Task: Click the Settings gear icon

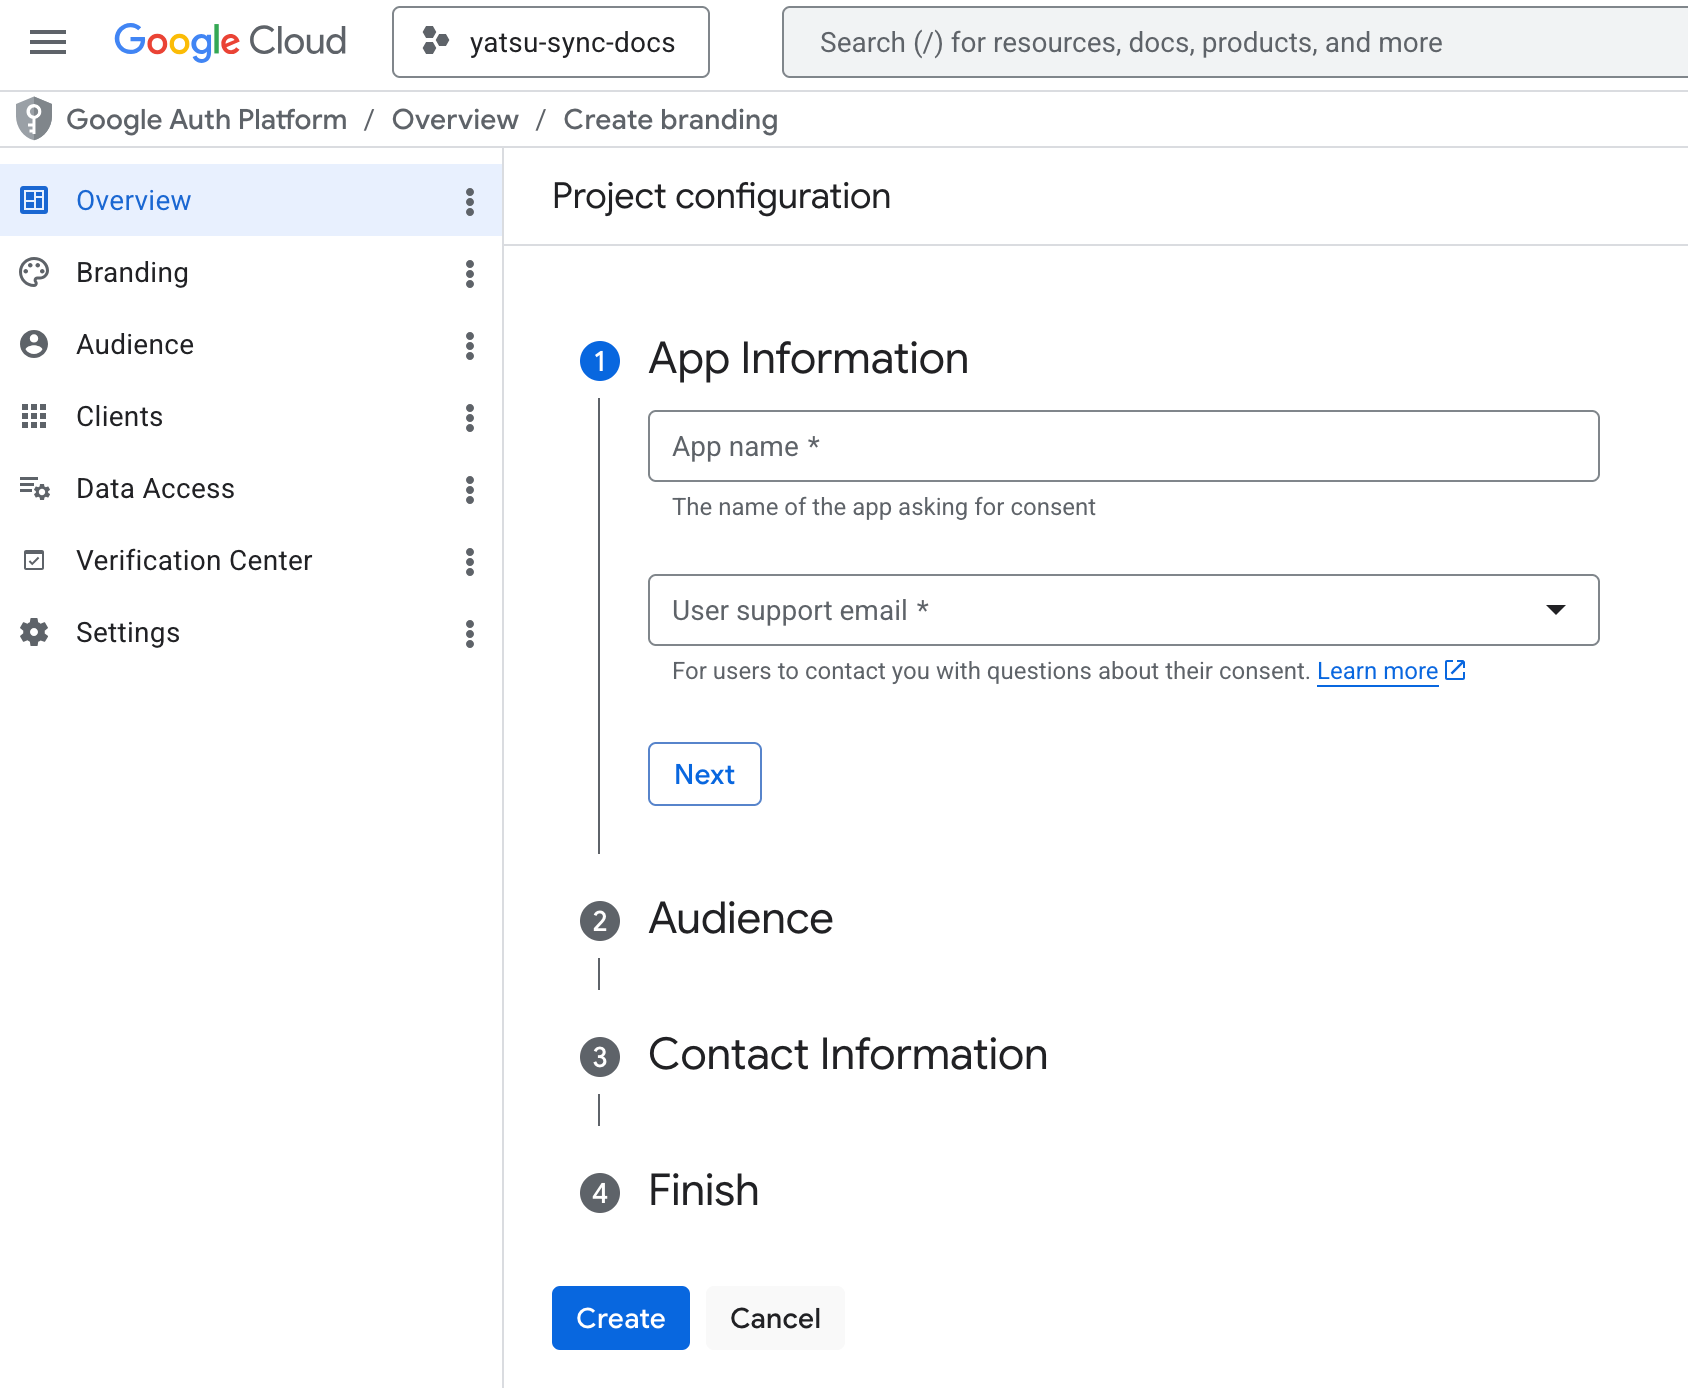Action: (34, 633)
